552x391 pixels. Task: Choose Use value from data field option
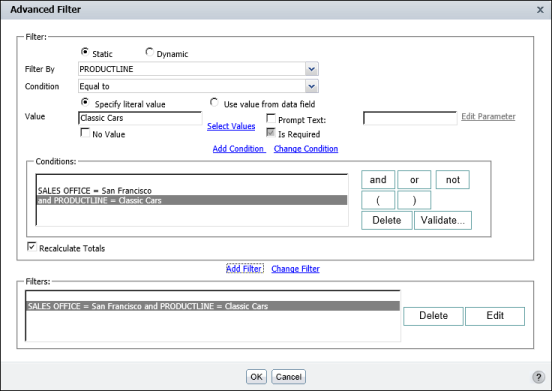214,102
